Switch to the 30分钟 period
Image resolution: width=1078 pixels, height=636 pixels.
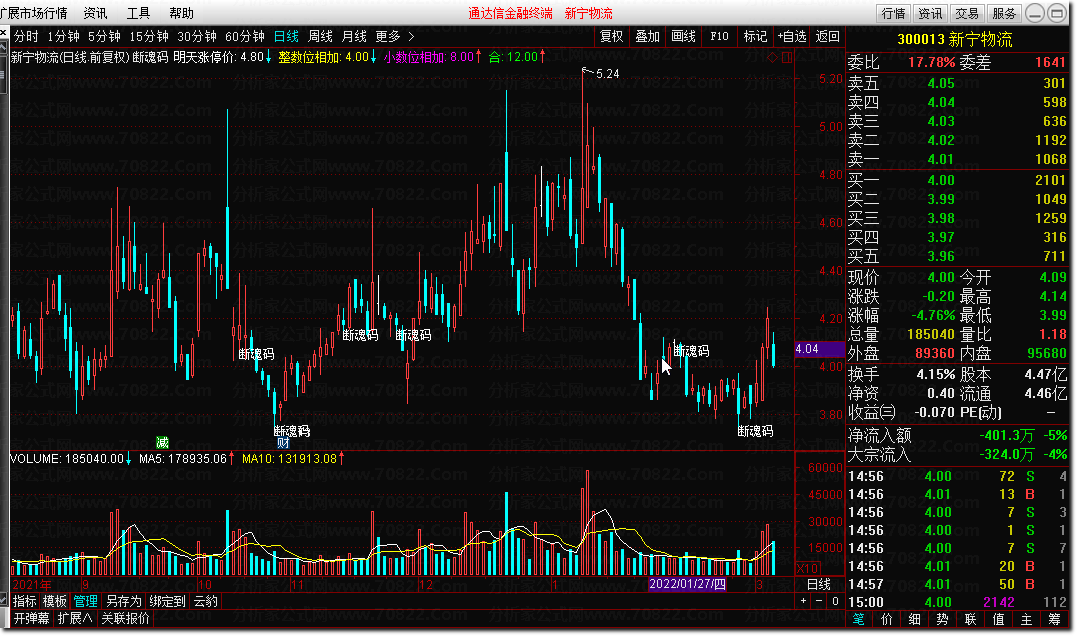point(197,36)
